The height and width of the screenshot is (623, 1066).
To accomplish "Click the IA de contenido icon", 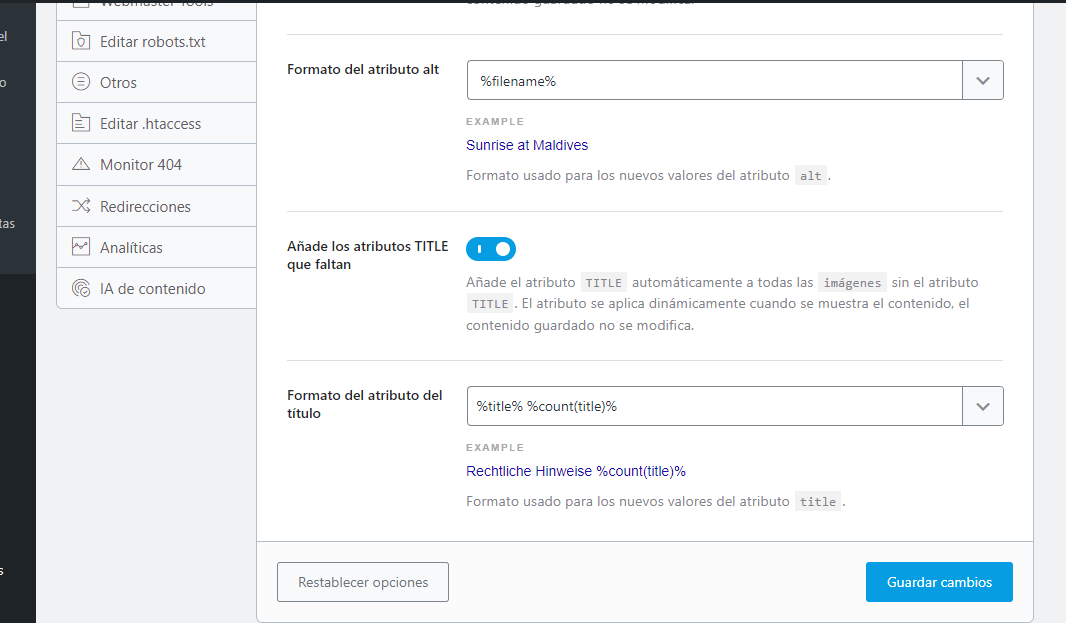I will click(81, 288).
